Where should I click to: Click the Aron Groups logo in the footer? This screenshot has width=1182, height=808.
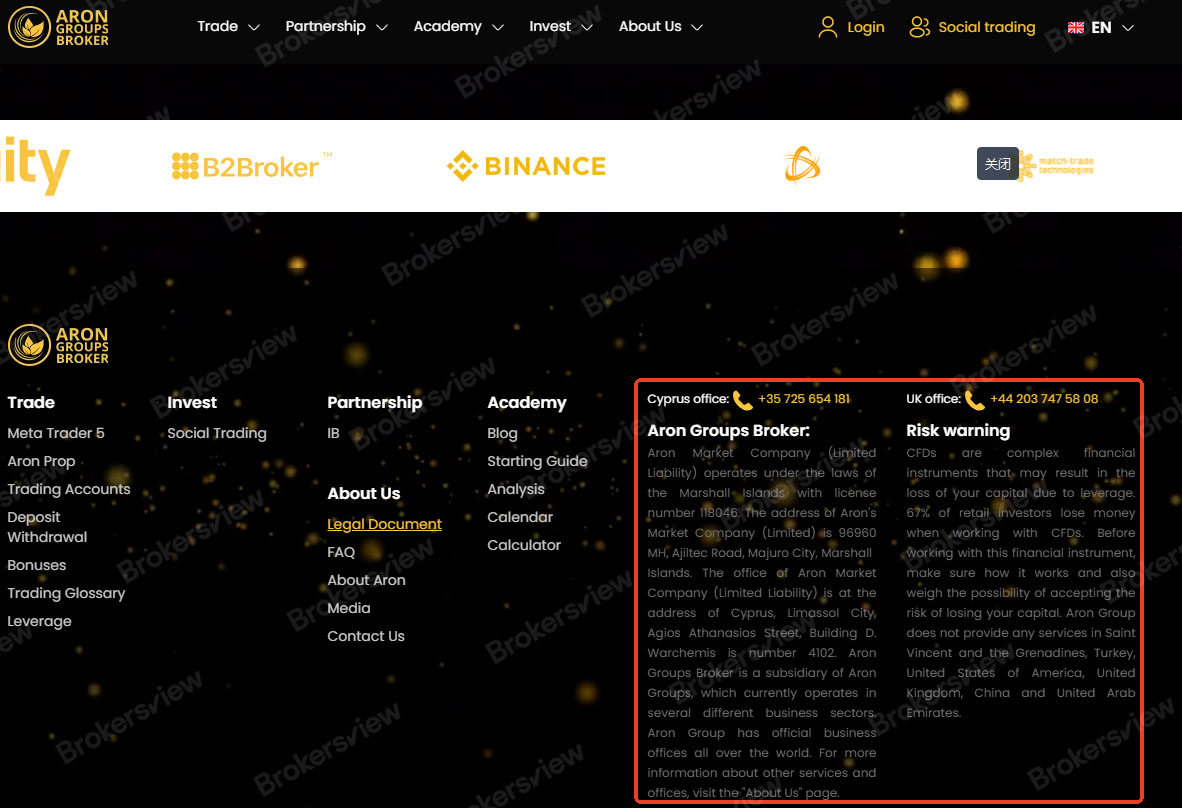58,344
